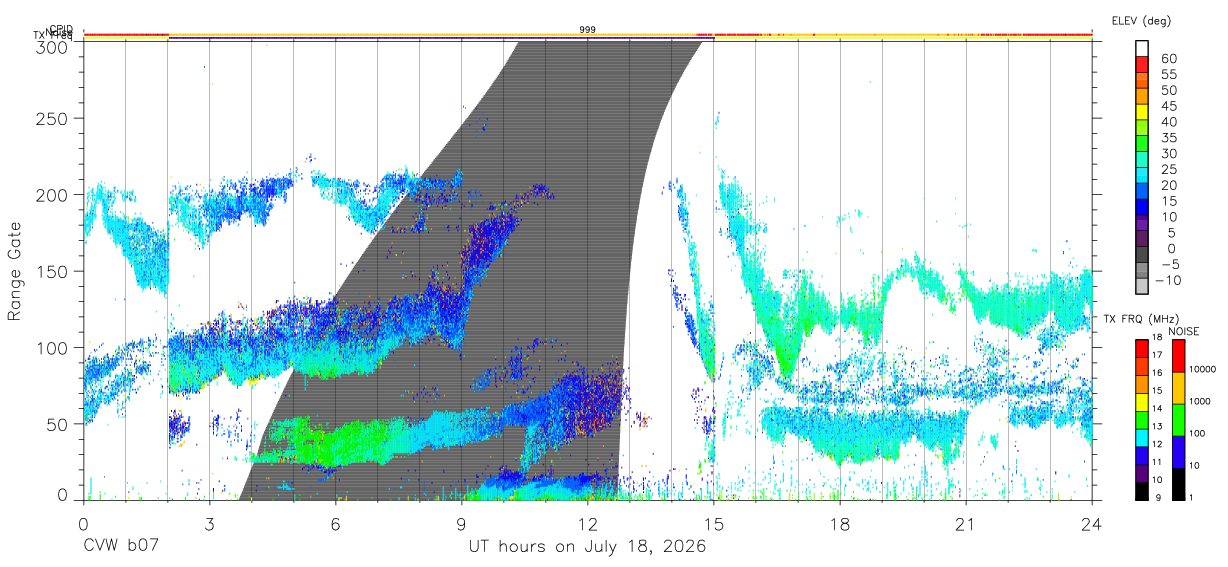Screen dimensions: 1228x567
Task: Click the '999' CPID label above plot
Action: pos(588,30)
